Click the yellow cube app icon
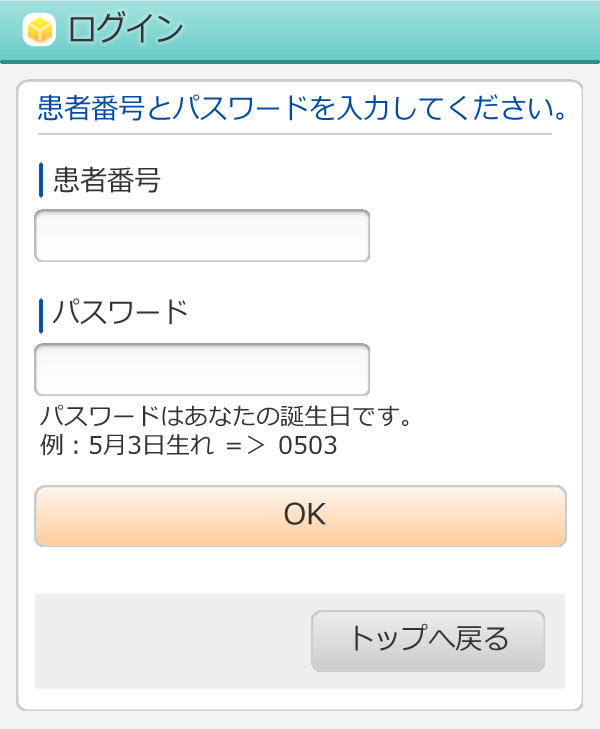Viewport: 600px width, 729px height. coord(39,30)
